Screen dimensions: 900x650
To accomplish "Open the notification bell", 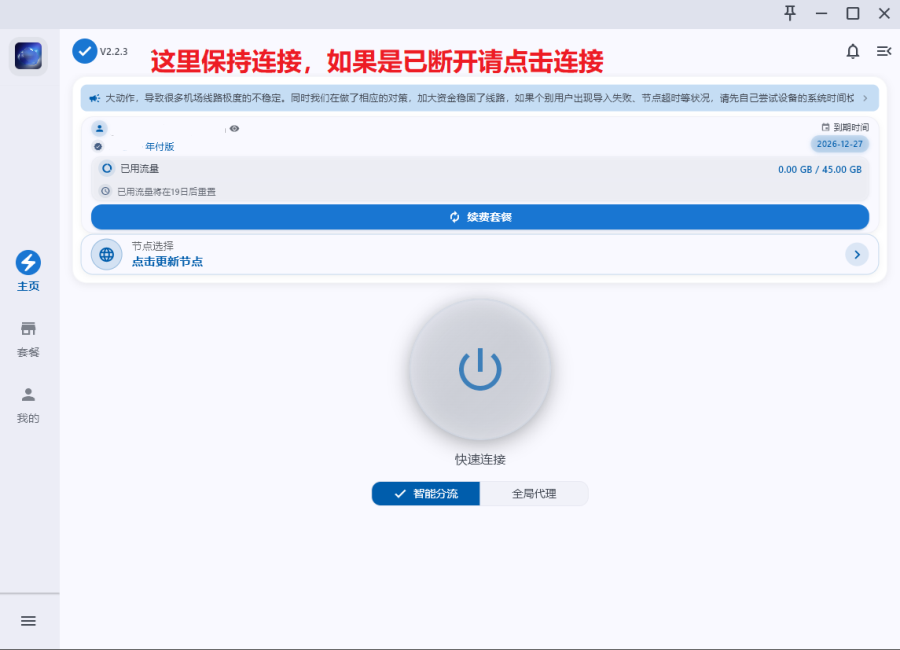I will [x=852, y=52].
